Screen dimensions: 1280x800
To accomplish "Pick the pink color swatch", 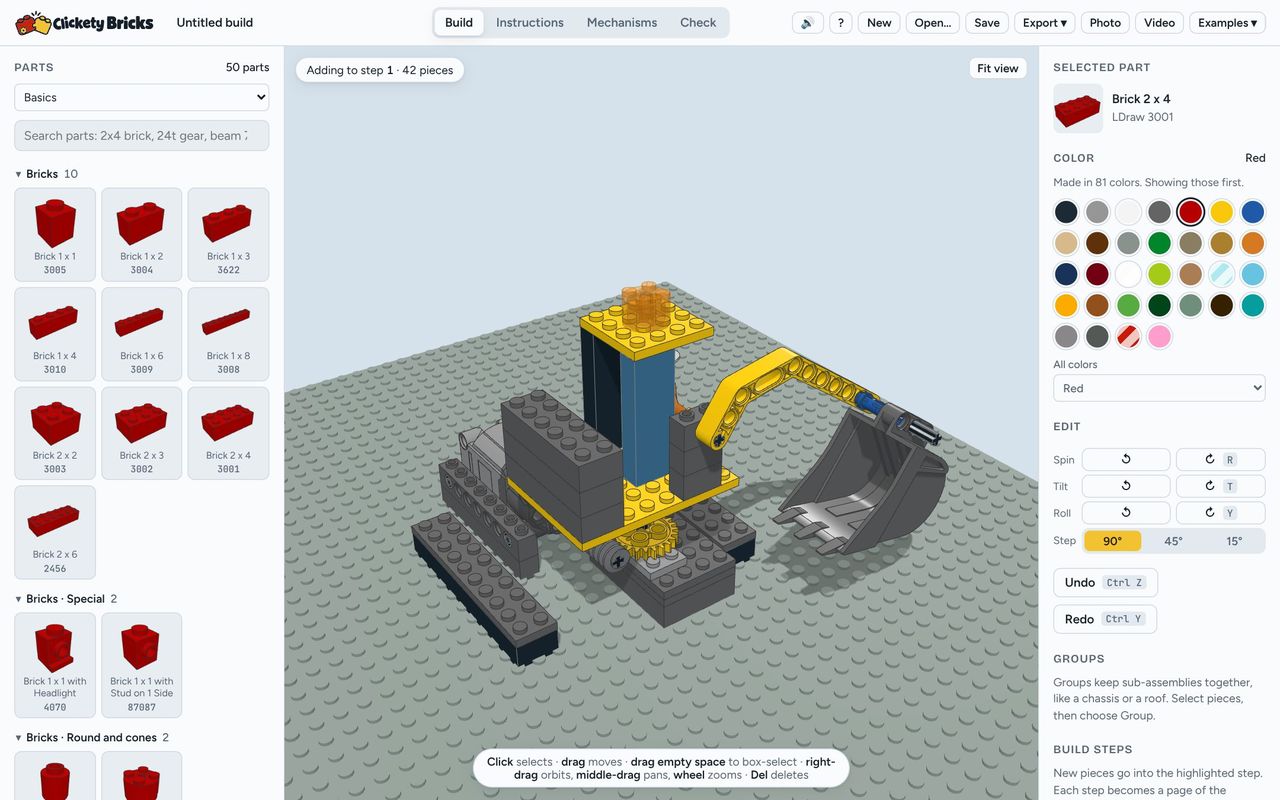I will tap(1159, 336).
